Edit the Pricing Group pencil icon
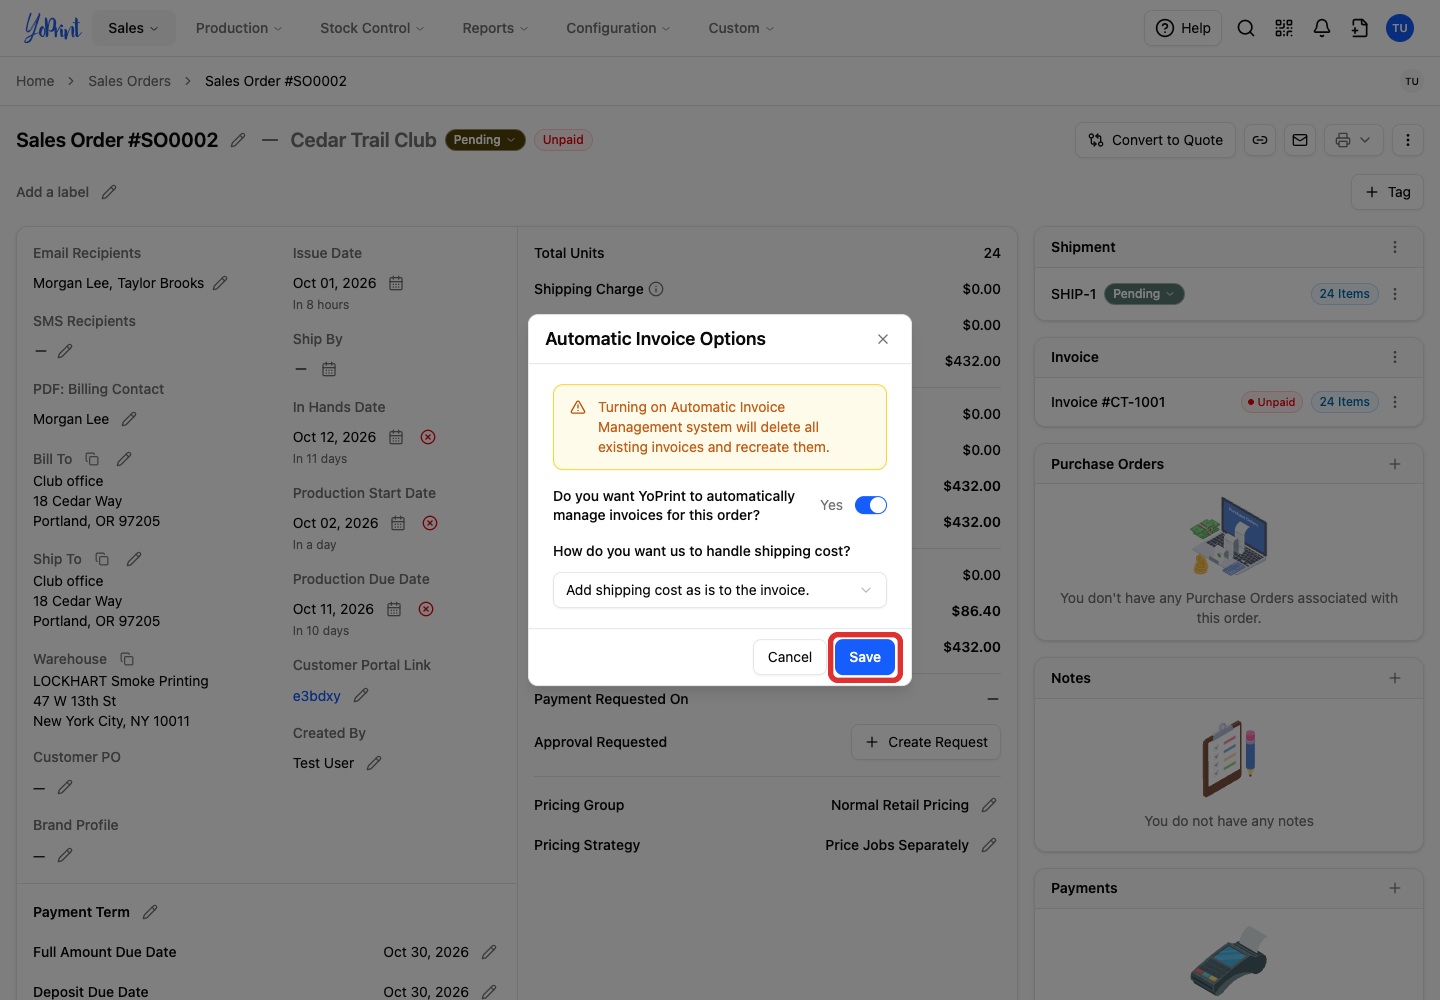The width and height of the screenshot is (1440, 1000). (989, 805)
